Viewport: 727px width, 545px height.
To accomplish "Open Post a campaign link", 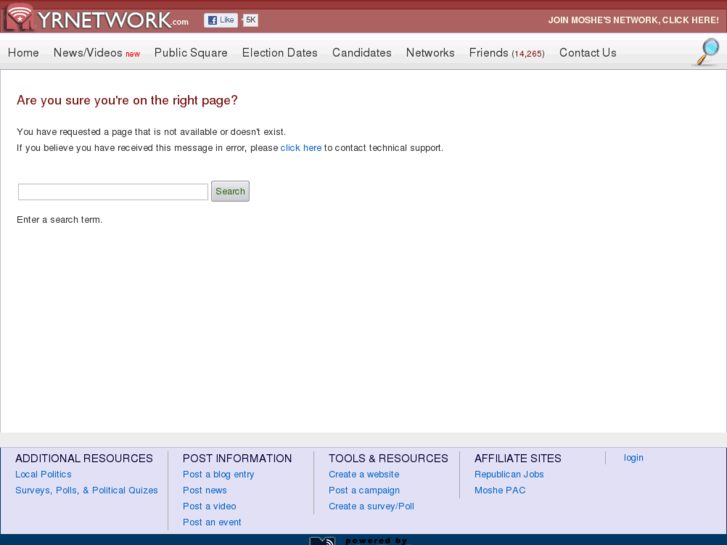I will tap(364, 490).
